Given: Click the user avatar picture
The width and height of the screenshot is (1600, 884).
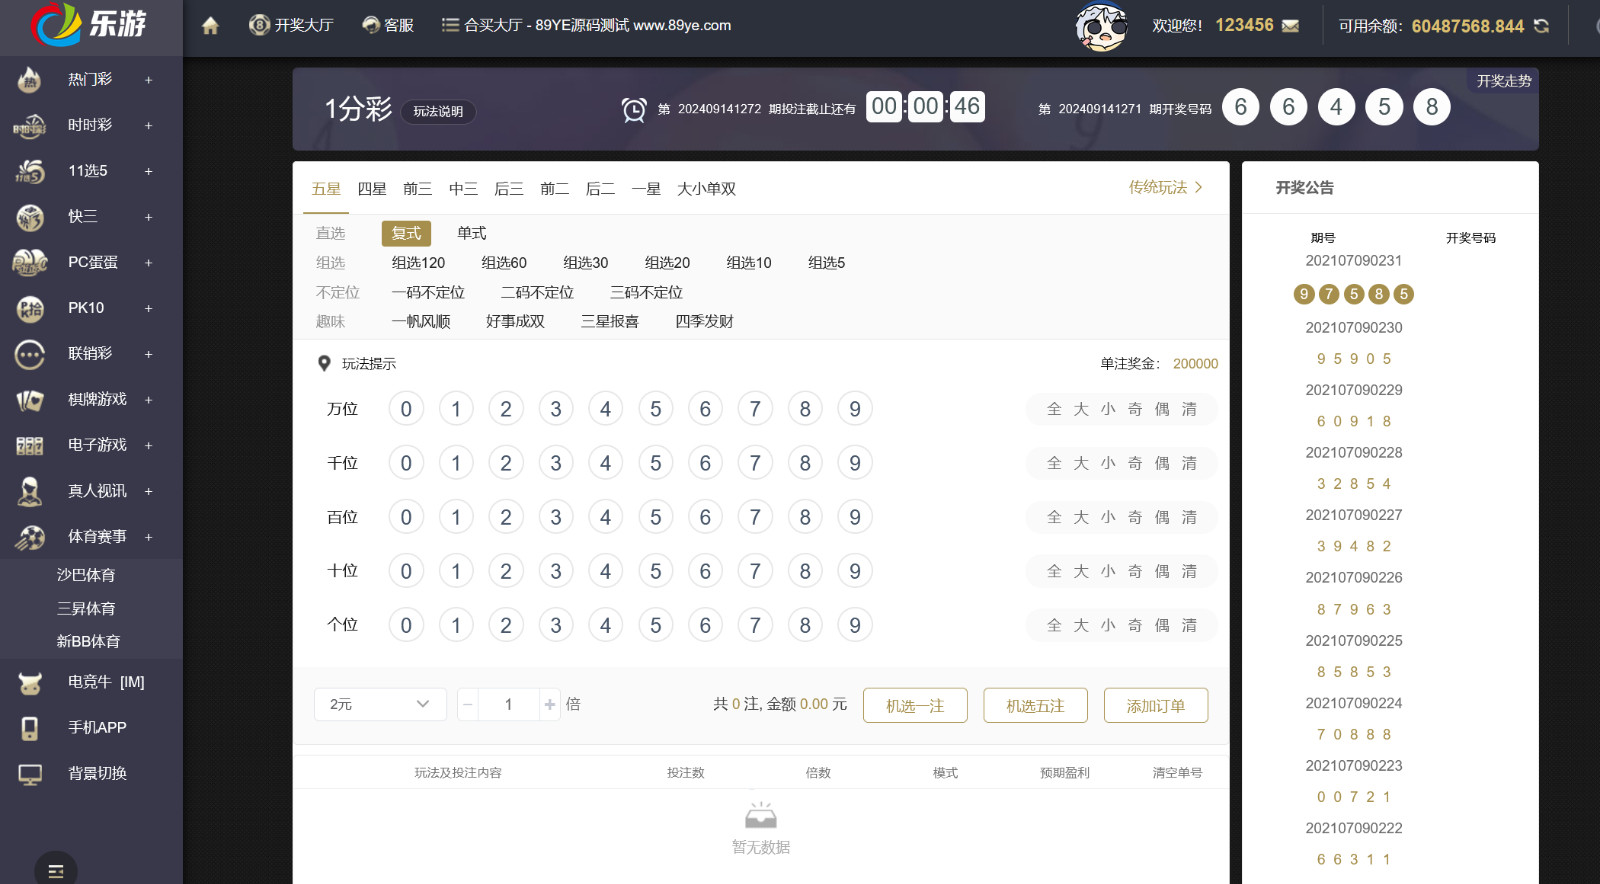Looking at the screenshot, I should pos(1101,27).
